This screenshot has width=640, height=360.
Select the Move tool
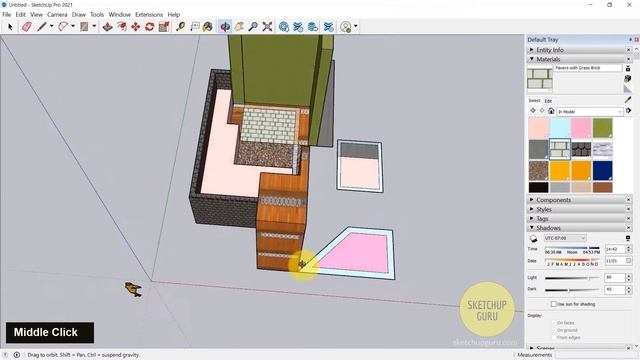click(136, 27)
